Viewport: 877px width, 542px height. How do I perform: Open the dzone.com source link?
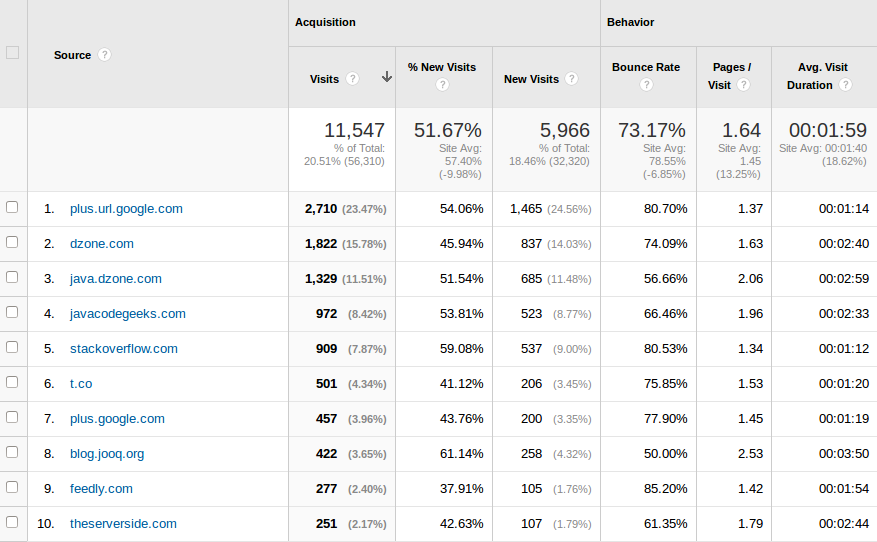coord(102,244)
